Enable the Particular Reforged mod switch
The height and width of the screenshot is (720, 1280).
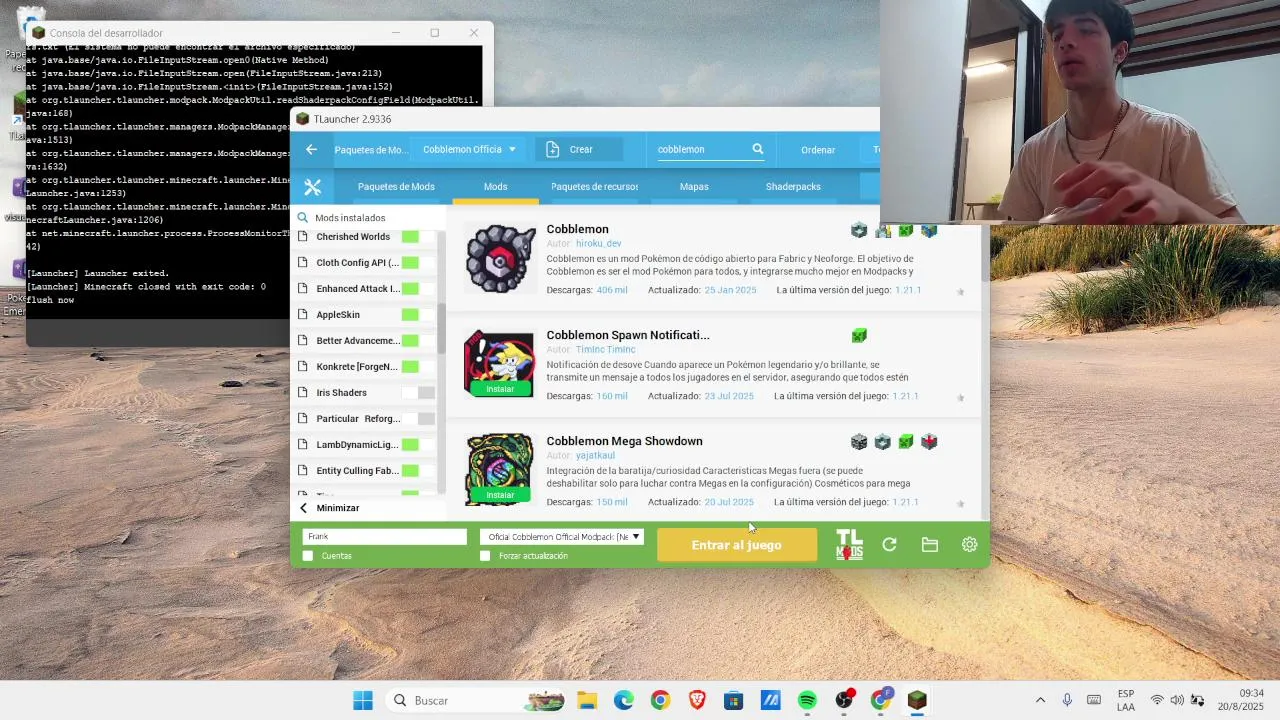point(418,419)
